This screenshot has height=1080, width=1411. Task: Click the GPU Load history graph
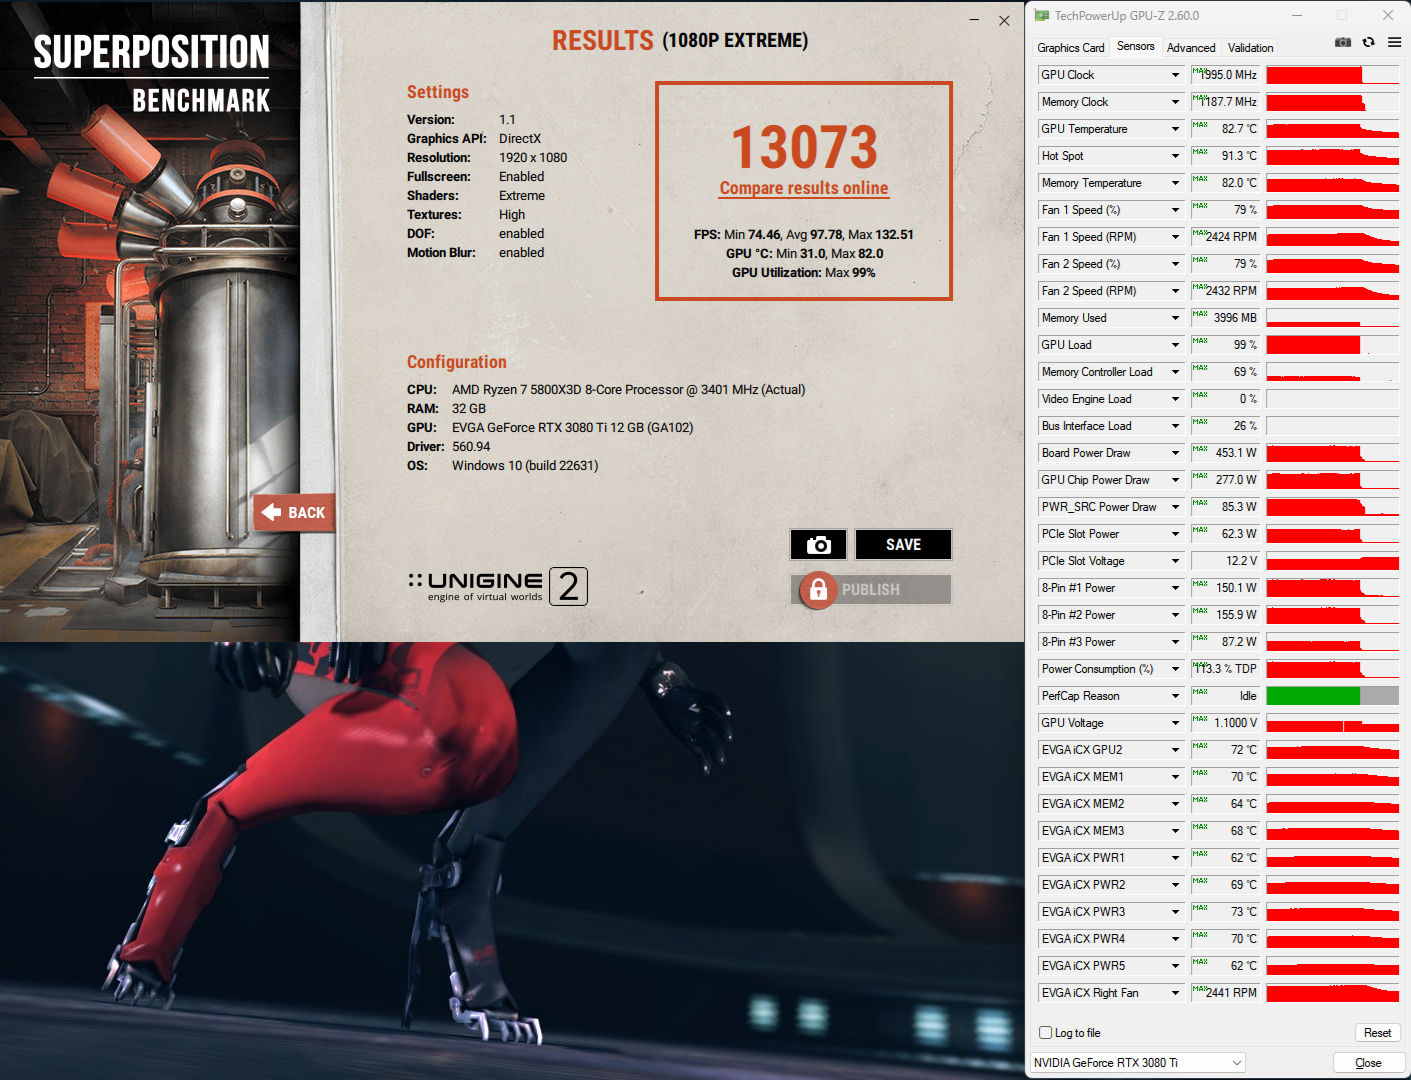(x=1332, y=345)
